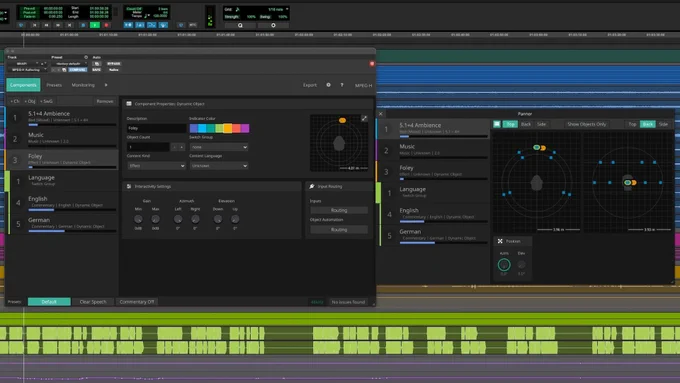This screenshot has height=383, width=680.
Task: Select the orange object in Panner back view
Action: coord(634,183)
